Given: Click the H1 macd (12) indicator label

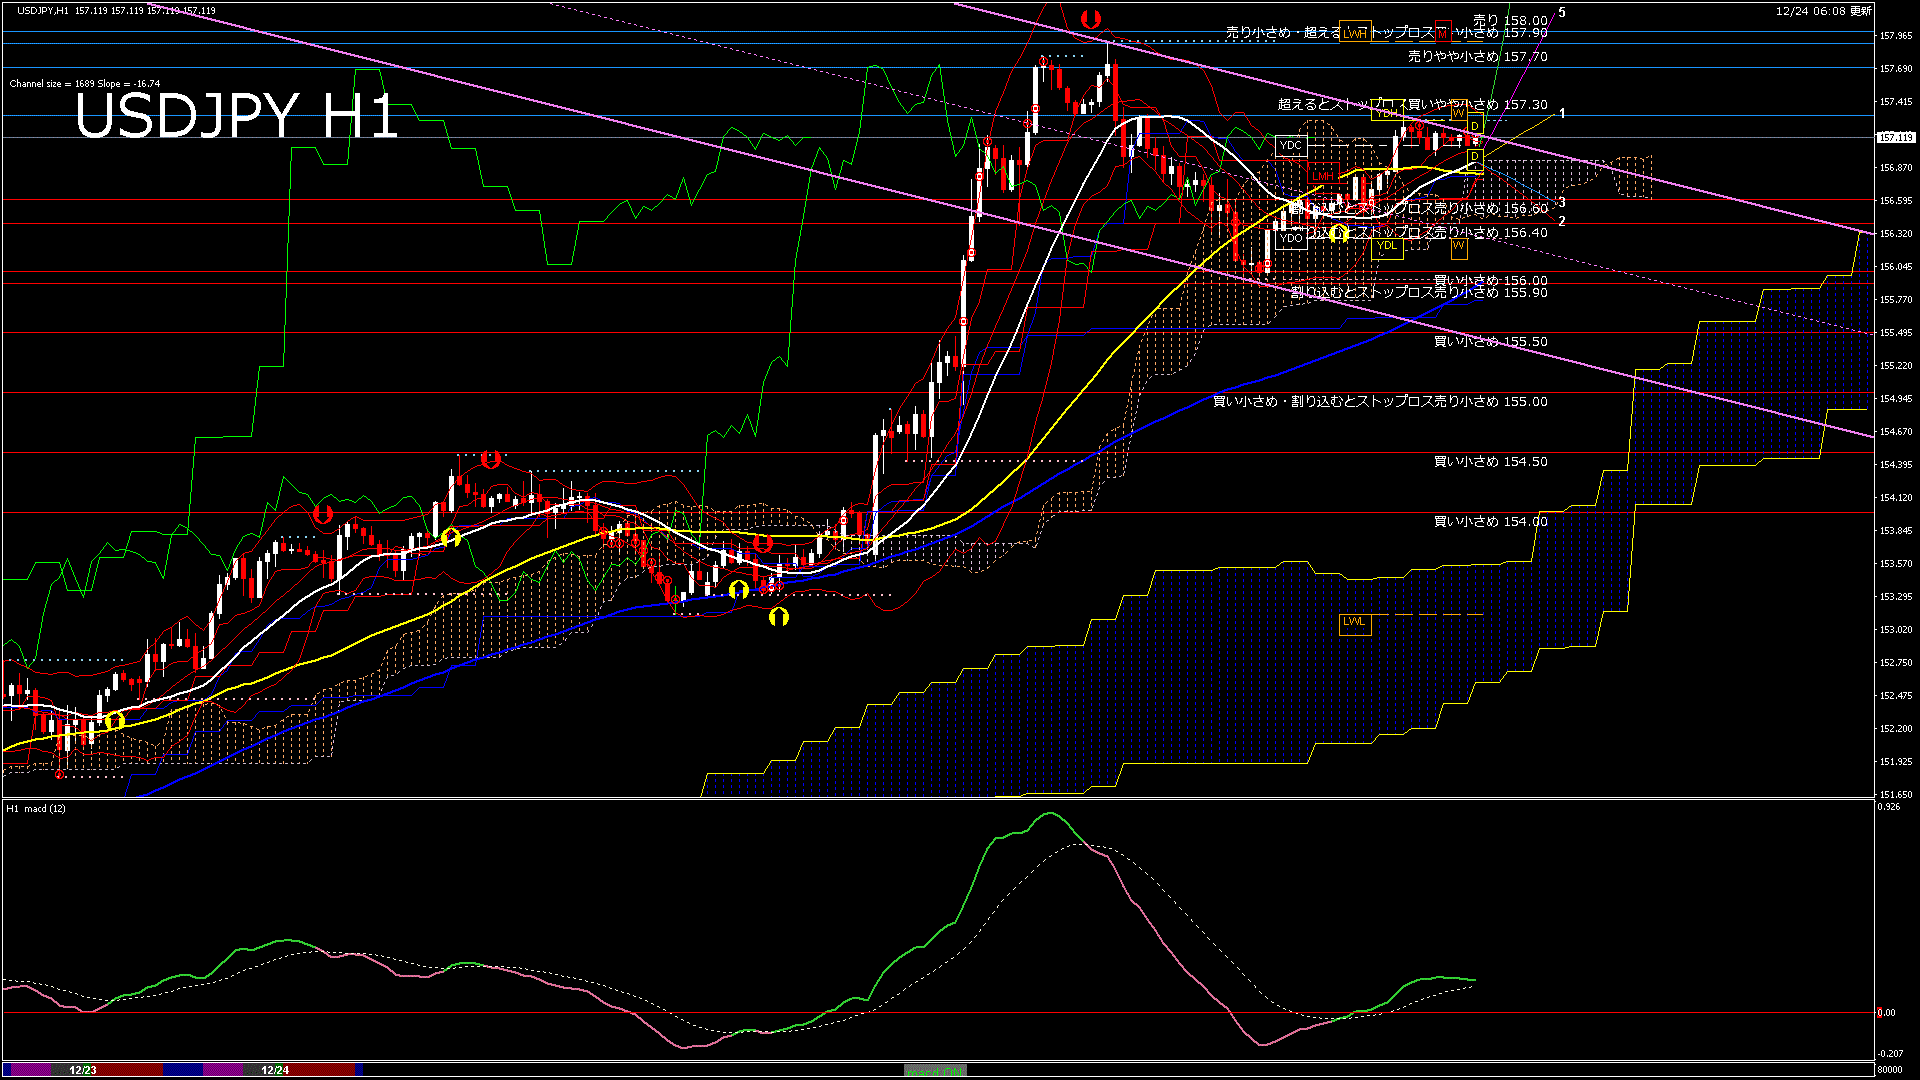Looking at the screenshot, I should pos(36,808).
